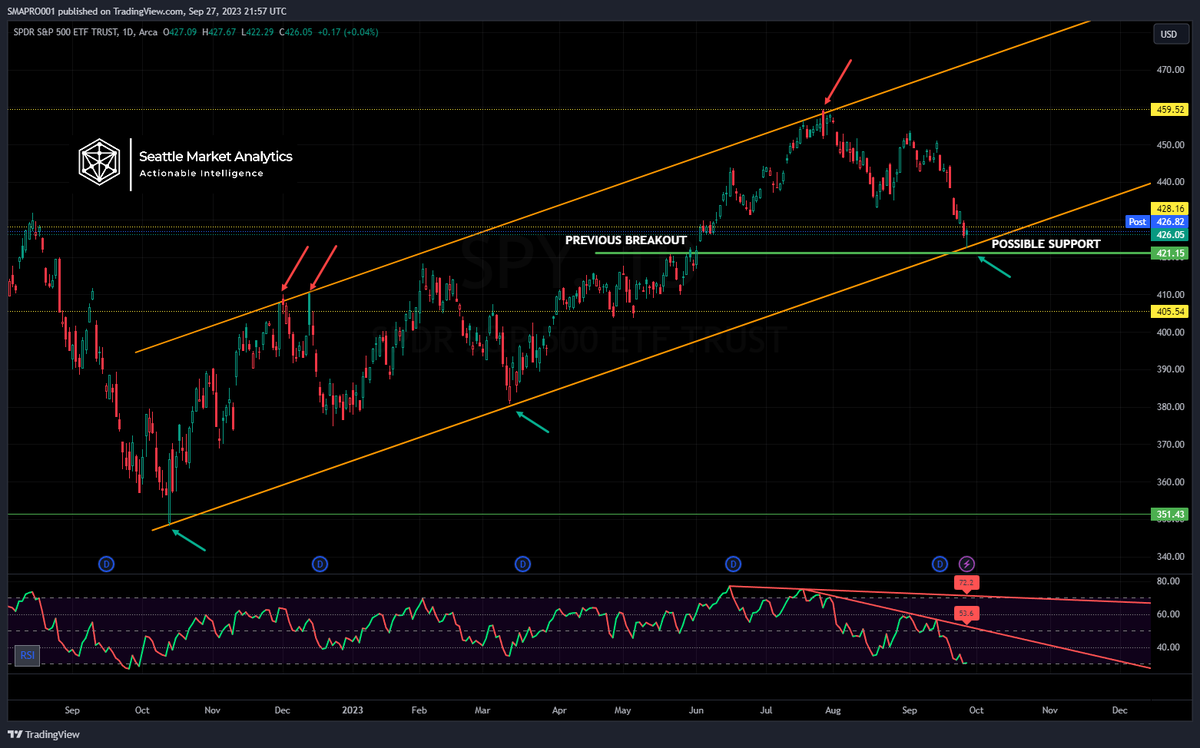
Task: Click the 72.2 RSI trendline label
Action: pos(966,581)
